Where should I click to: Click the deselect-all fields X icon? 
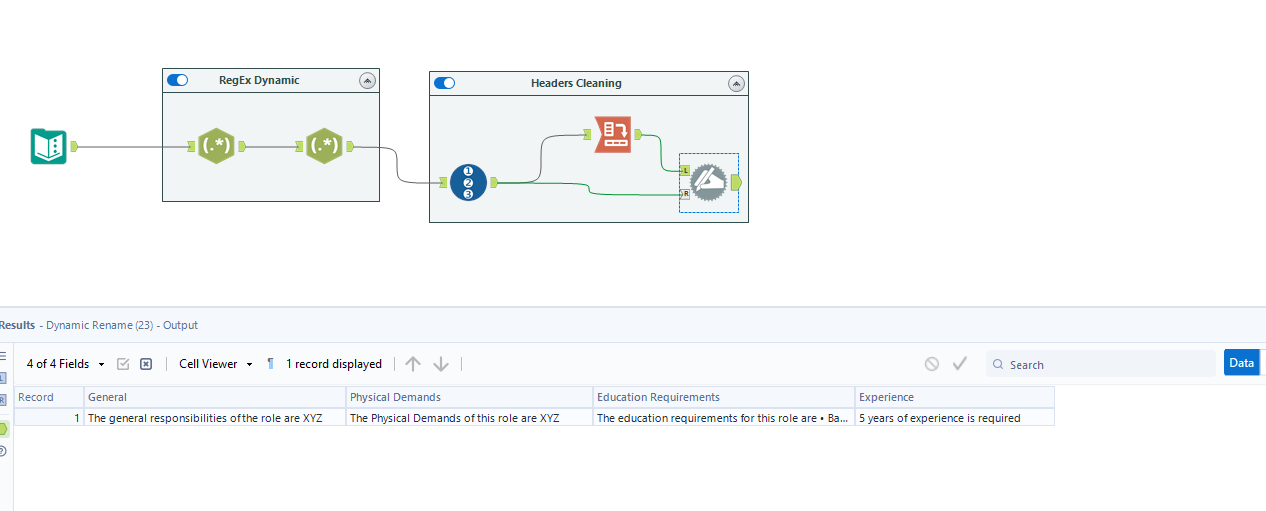coord(146,364)
